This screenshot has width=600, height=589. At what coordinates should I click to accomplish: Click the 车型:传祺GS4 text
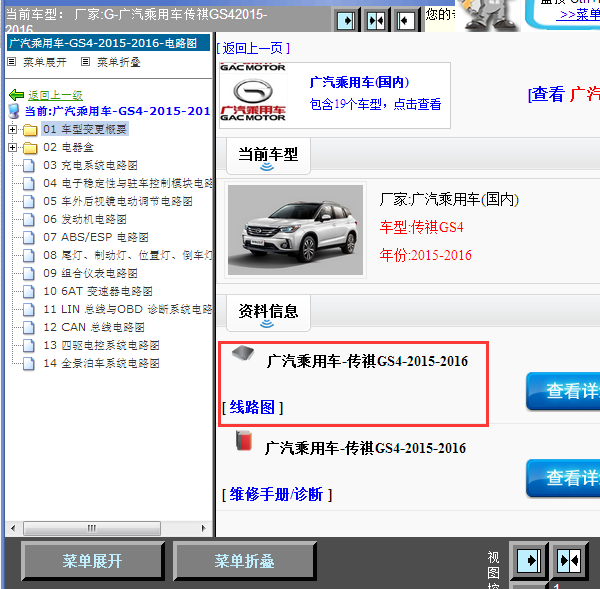(421, 227)
